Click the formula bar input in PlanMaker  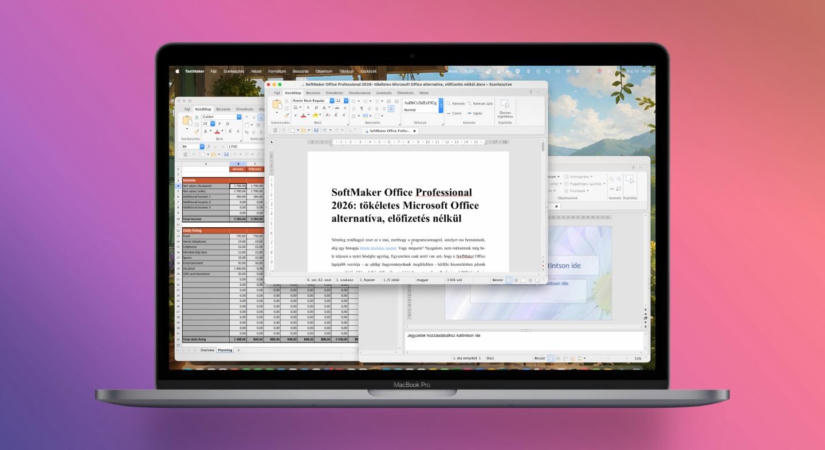tap(246, 146)
